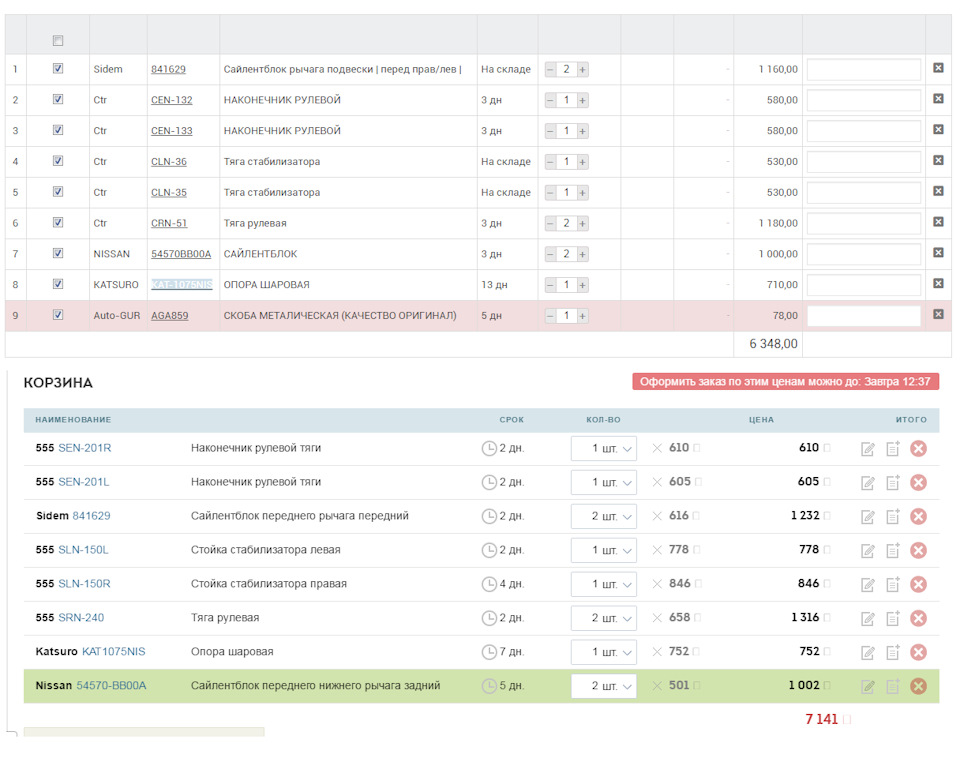This screenshot has width=960, height=758.
Task: Click the cart total 7 141
Action: point(821,719)
